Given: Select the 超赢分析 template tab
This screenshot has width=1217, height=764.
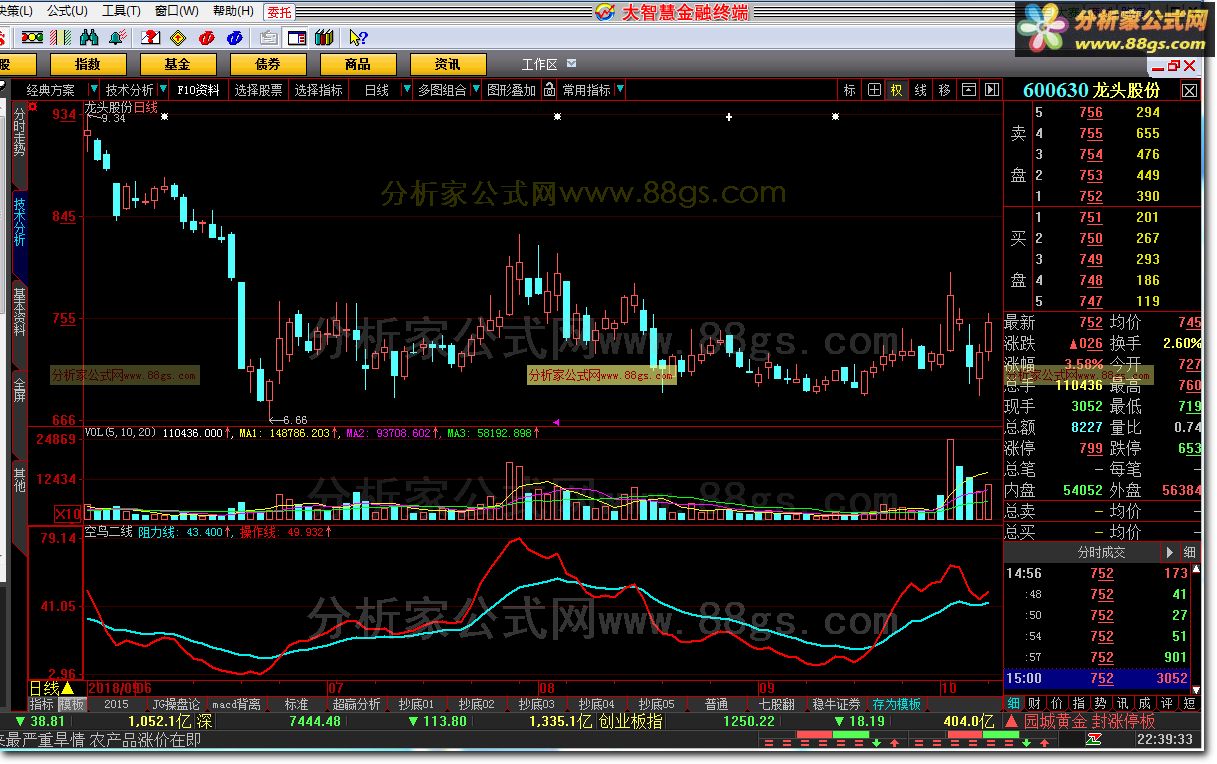Looking at the screenshot, I should pyautogui.click(x=356, y=704).
